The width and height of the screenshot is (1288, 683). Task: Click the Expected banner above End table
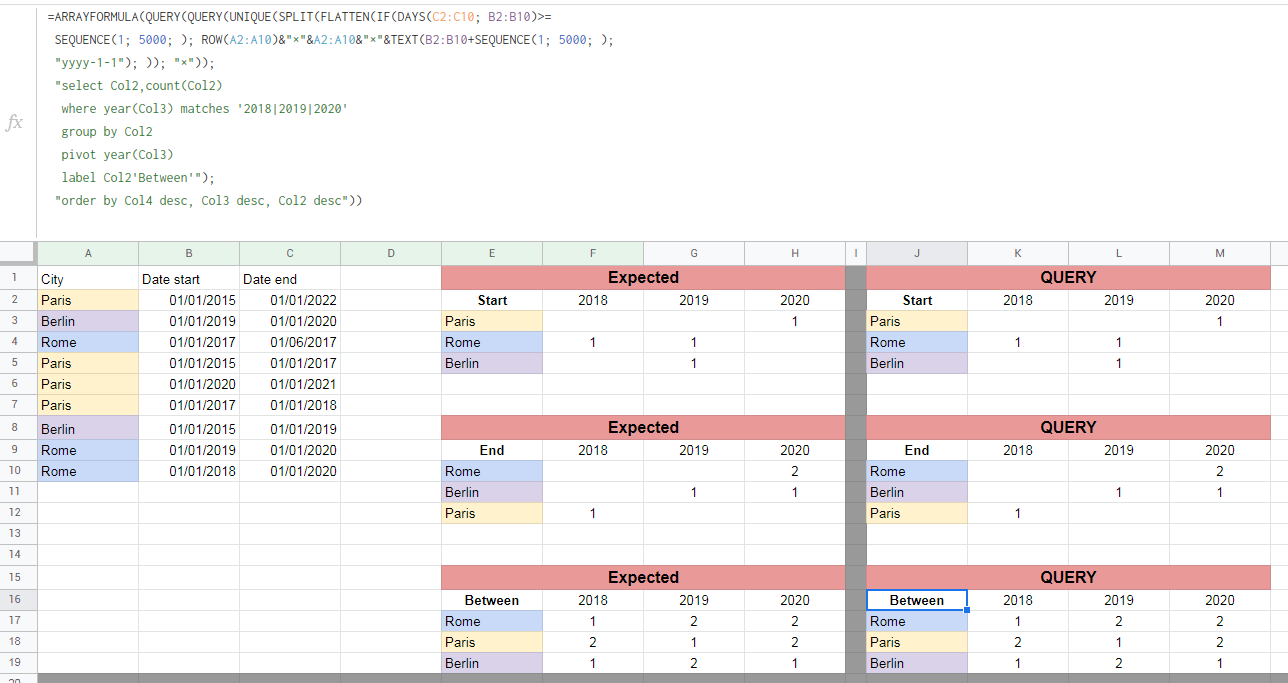pyautogui.click(x=643, y=428)
